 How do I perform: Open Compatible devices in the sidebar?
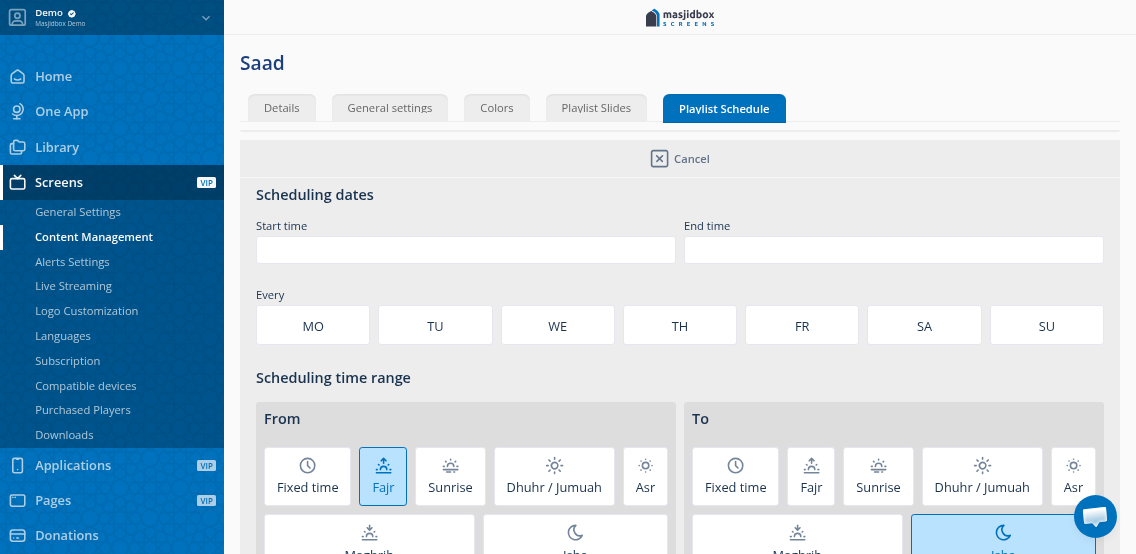[85, 386]
